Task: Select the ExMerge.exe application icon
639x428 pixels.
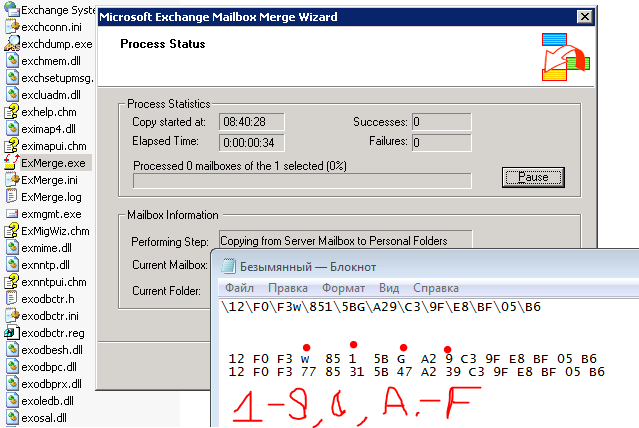Action: pyautogui.click(x=11, y=162)
